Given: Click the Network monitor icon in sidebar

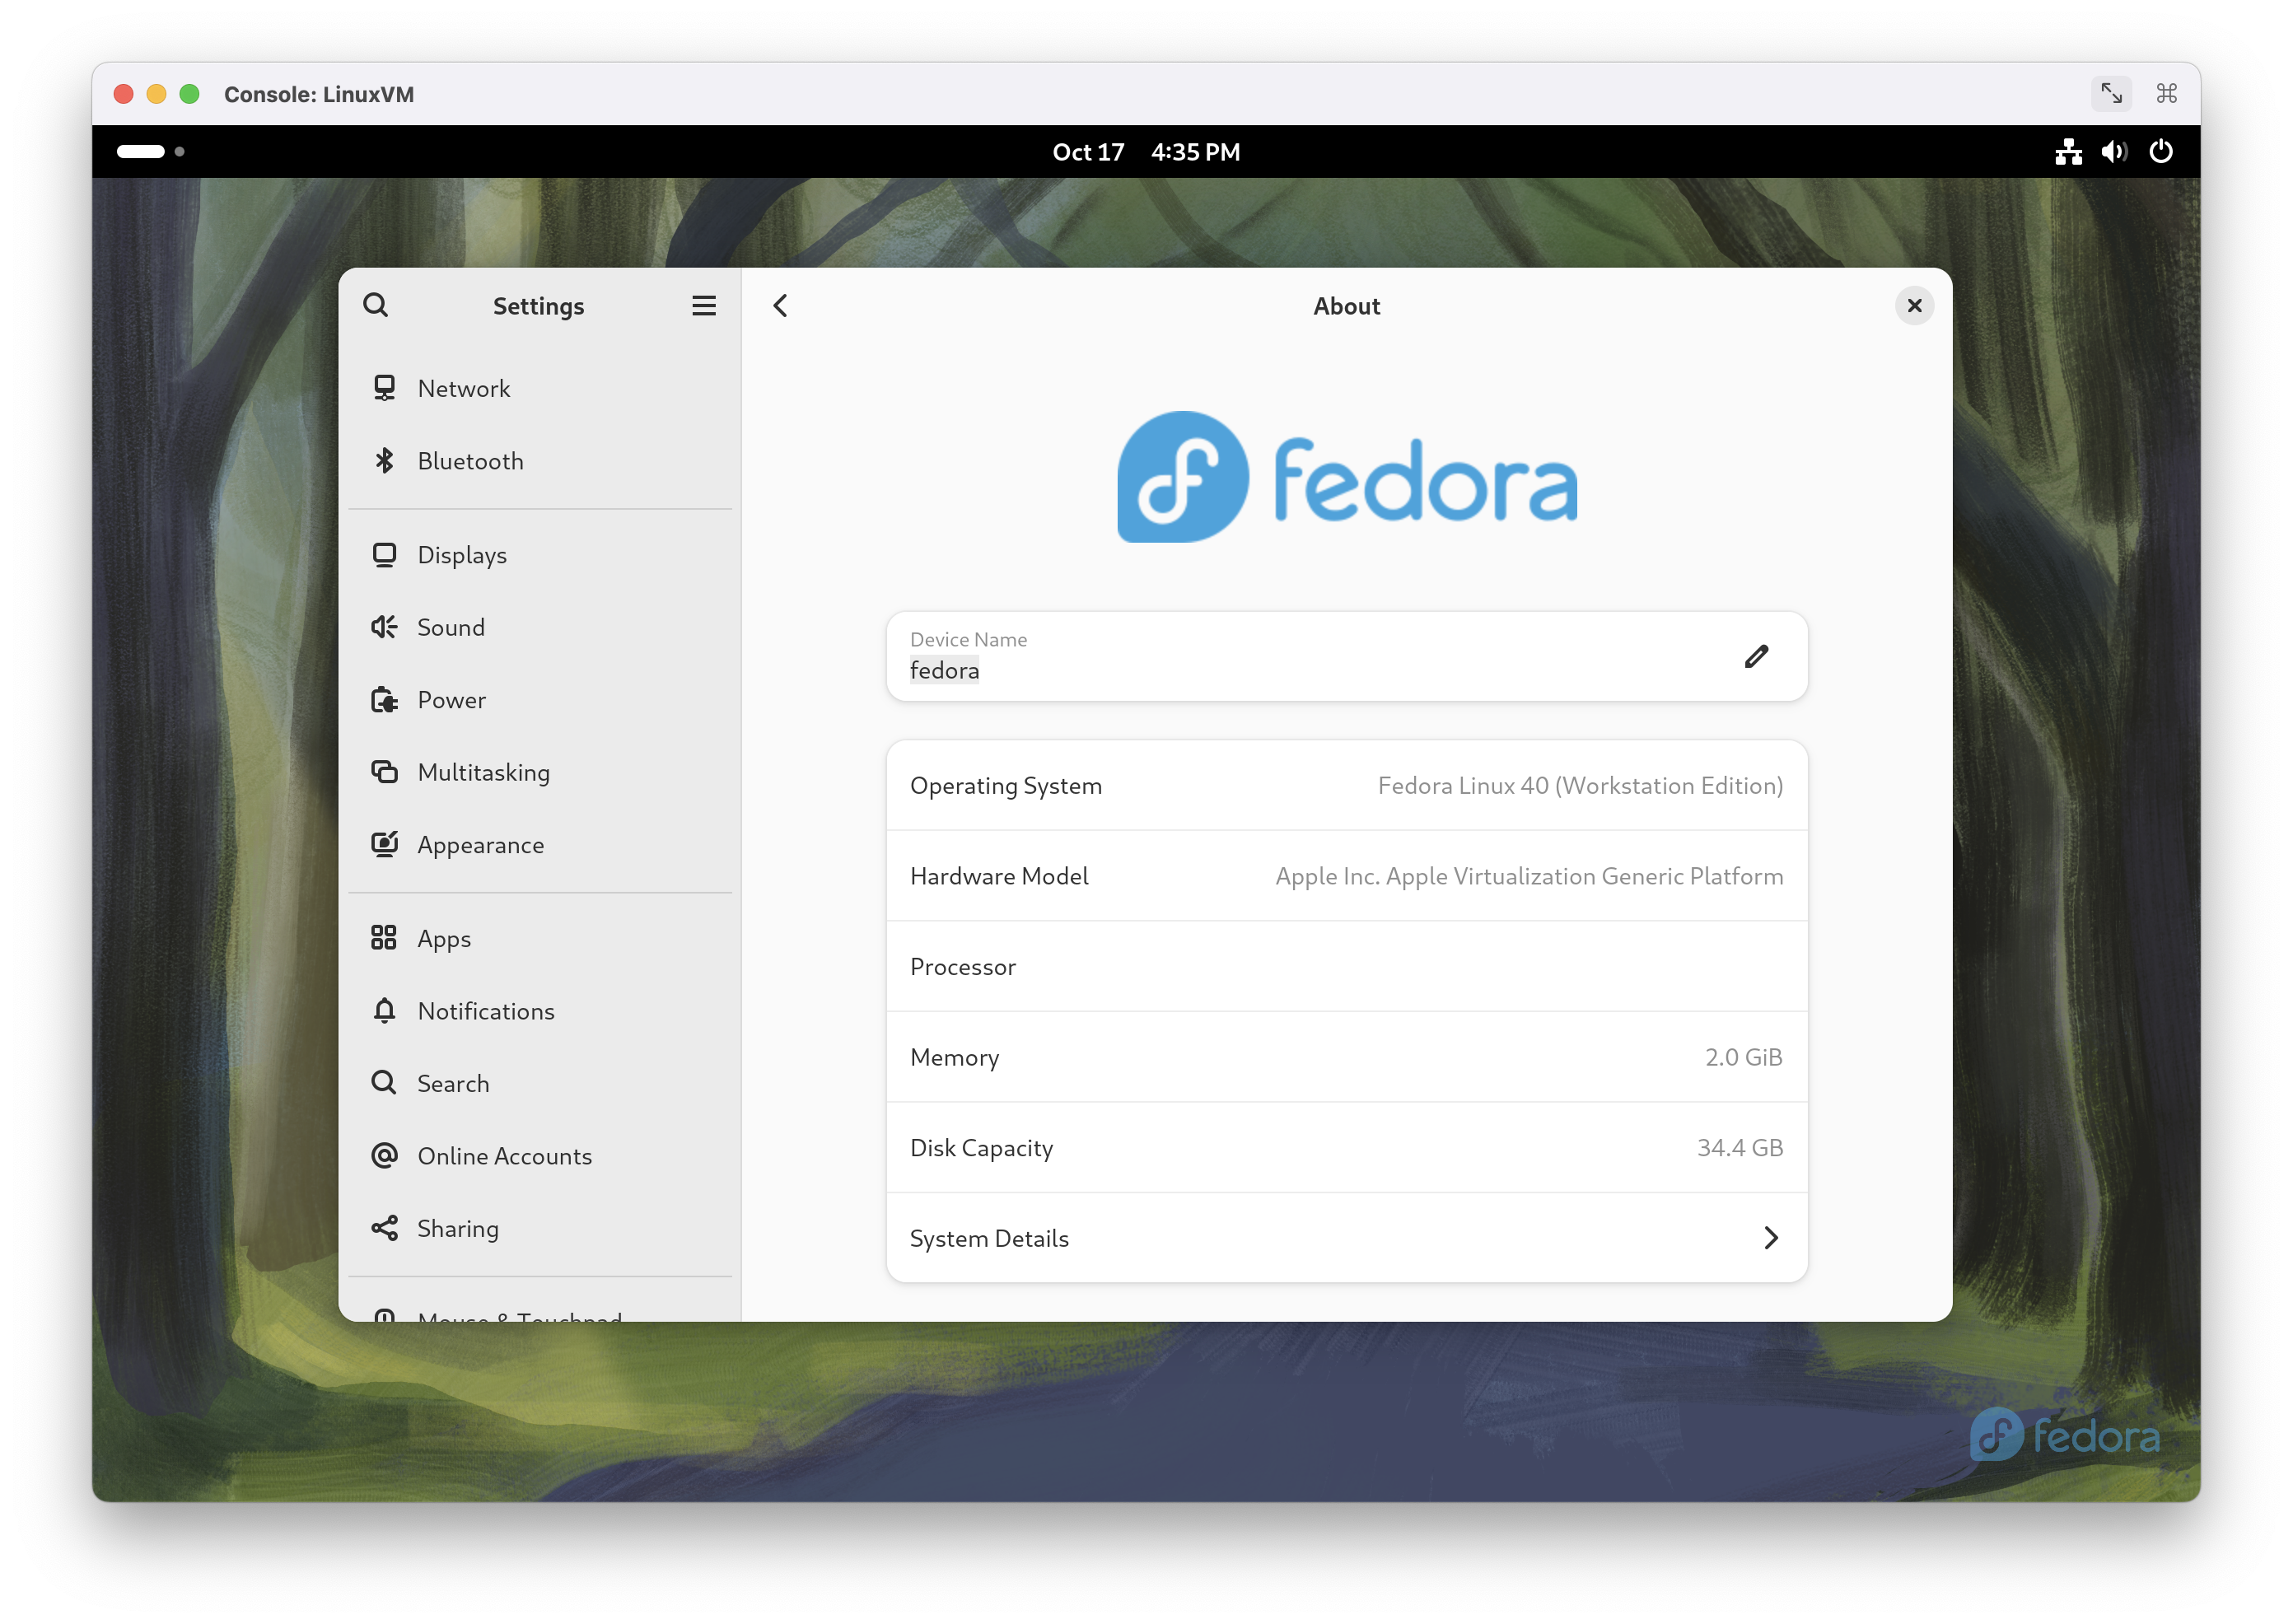Looking at the screenshot, I should point(384,388).
